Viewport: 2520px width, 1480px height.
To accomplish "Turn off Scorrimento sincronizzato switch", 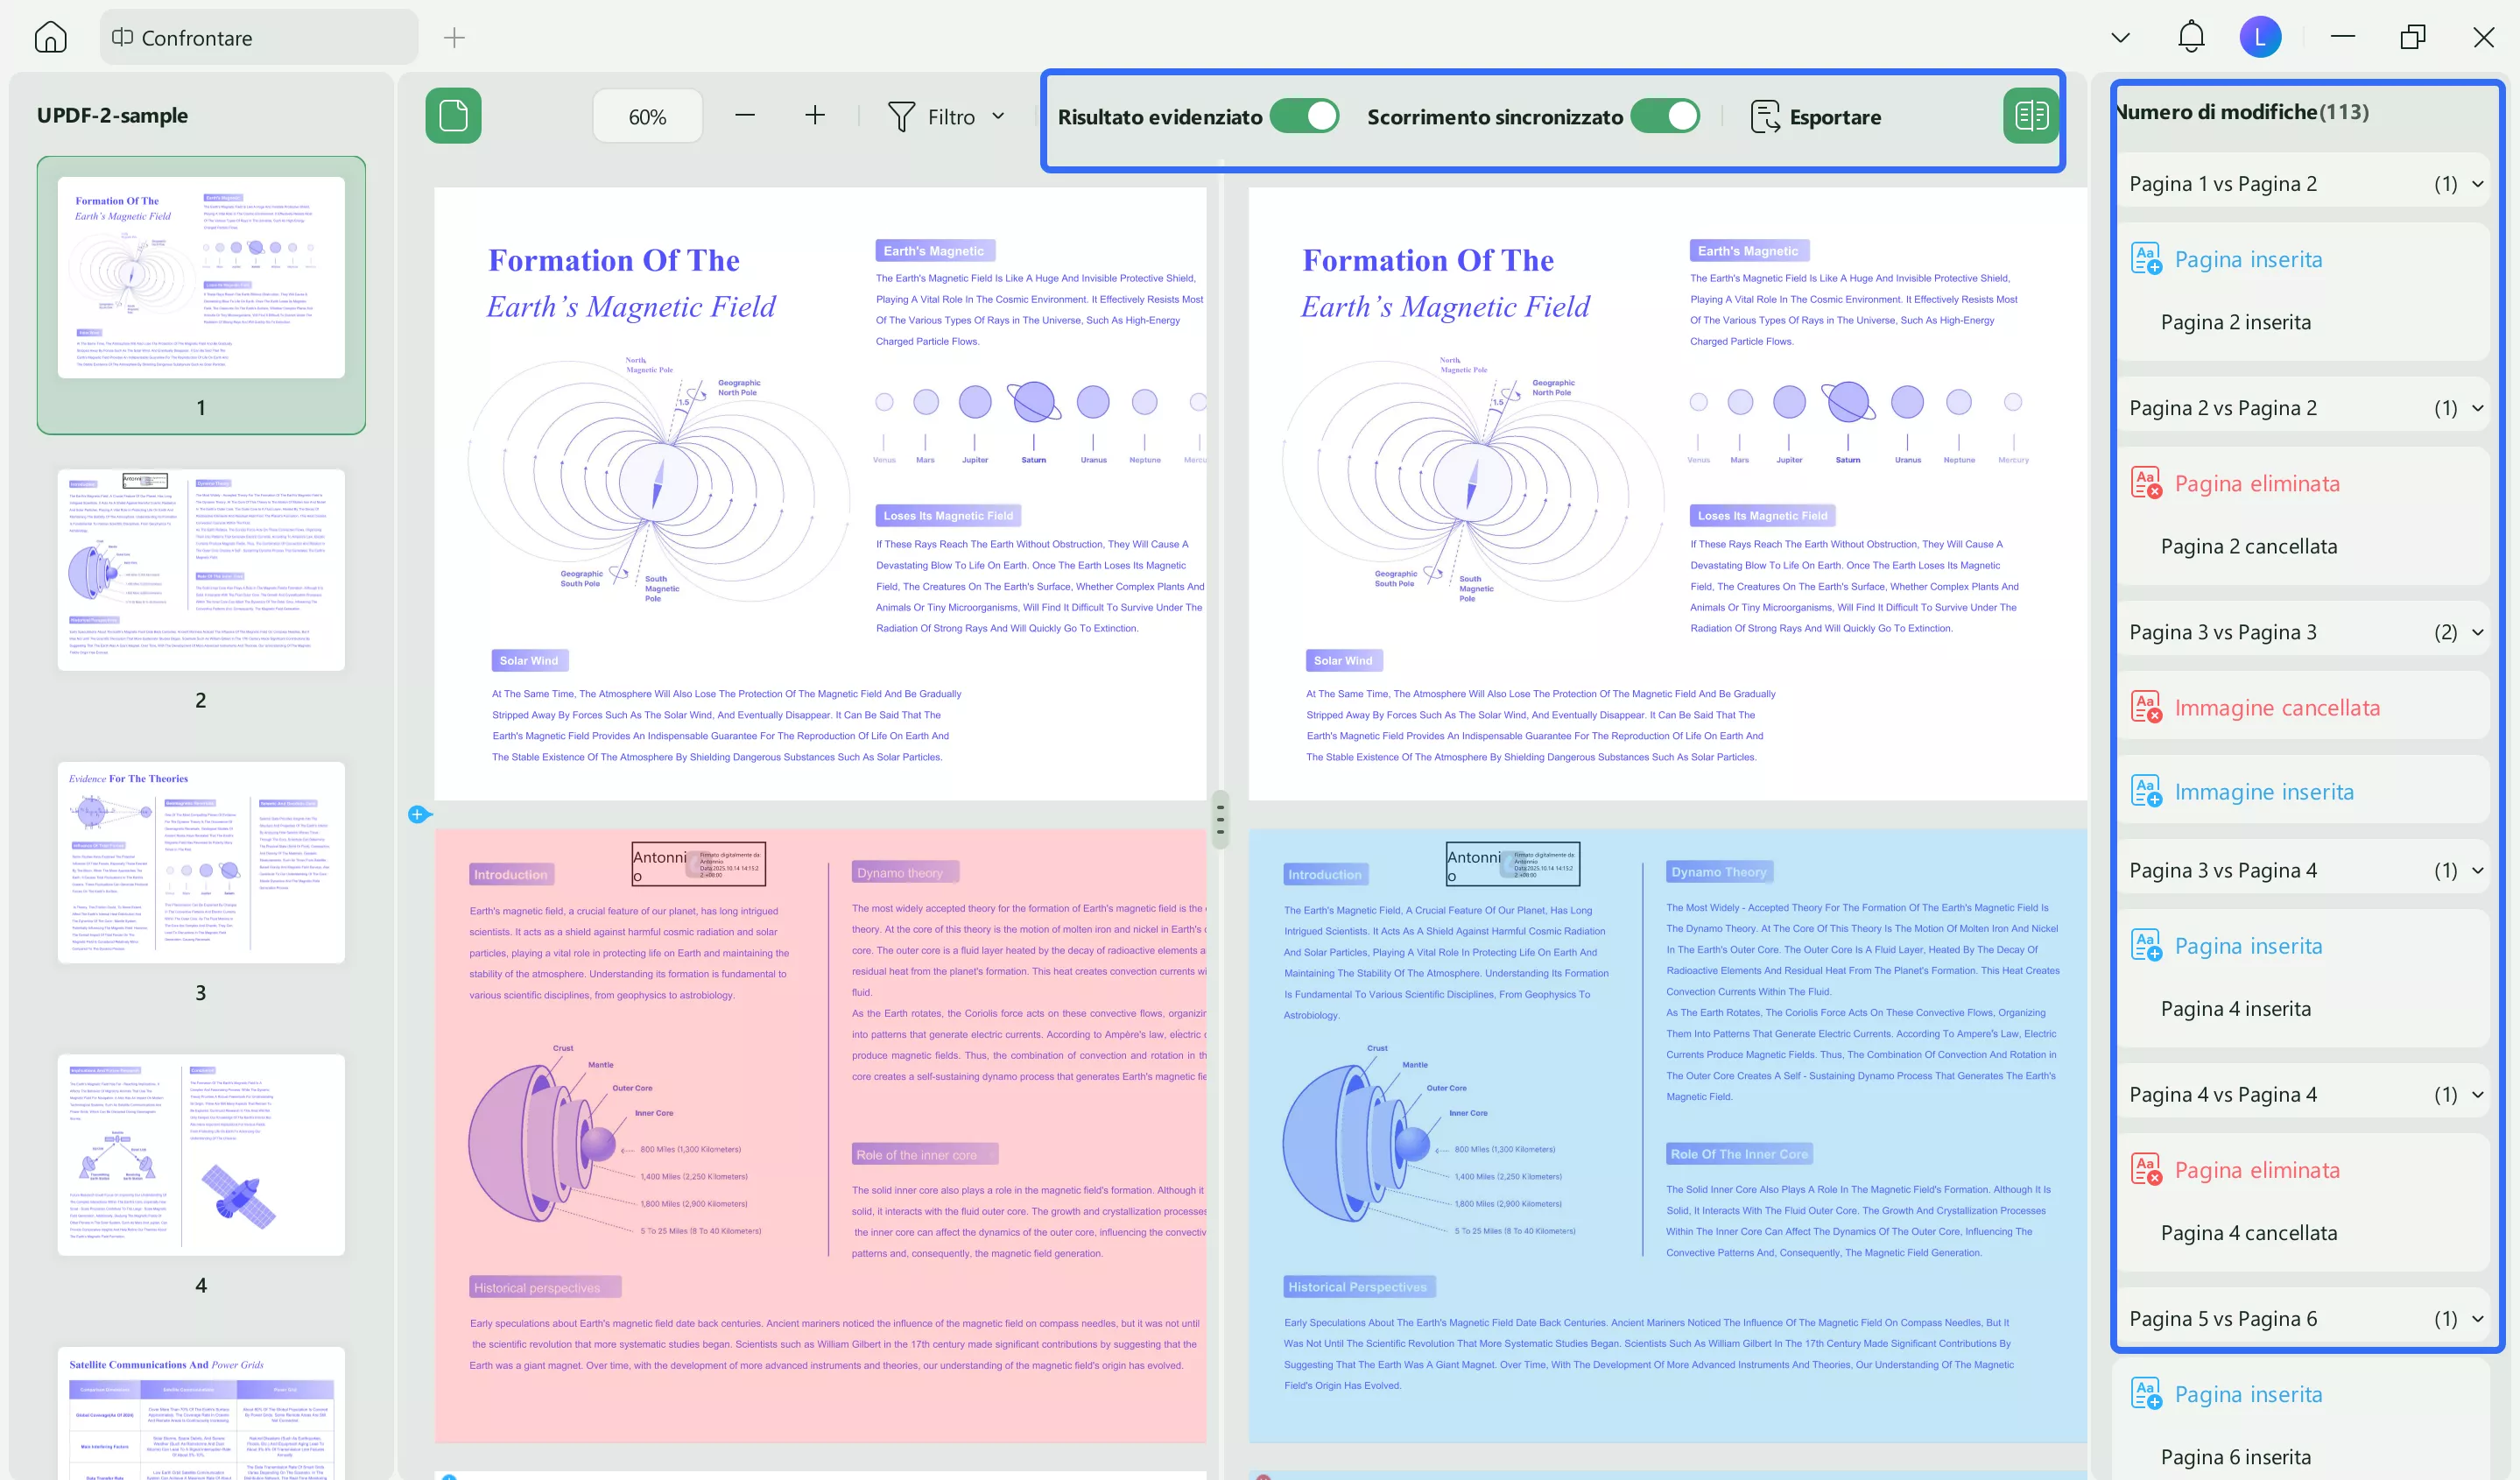I will click(1665, 116).
